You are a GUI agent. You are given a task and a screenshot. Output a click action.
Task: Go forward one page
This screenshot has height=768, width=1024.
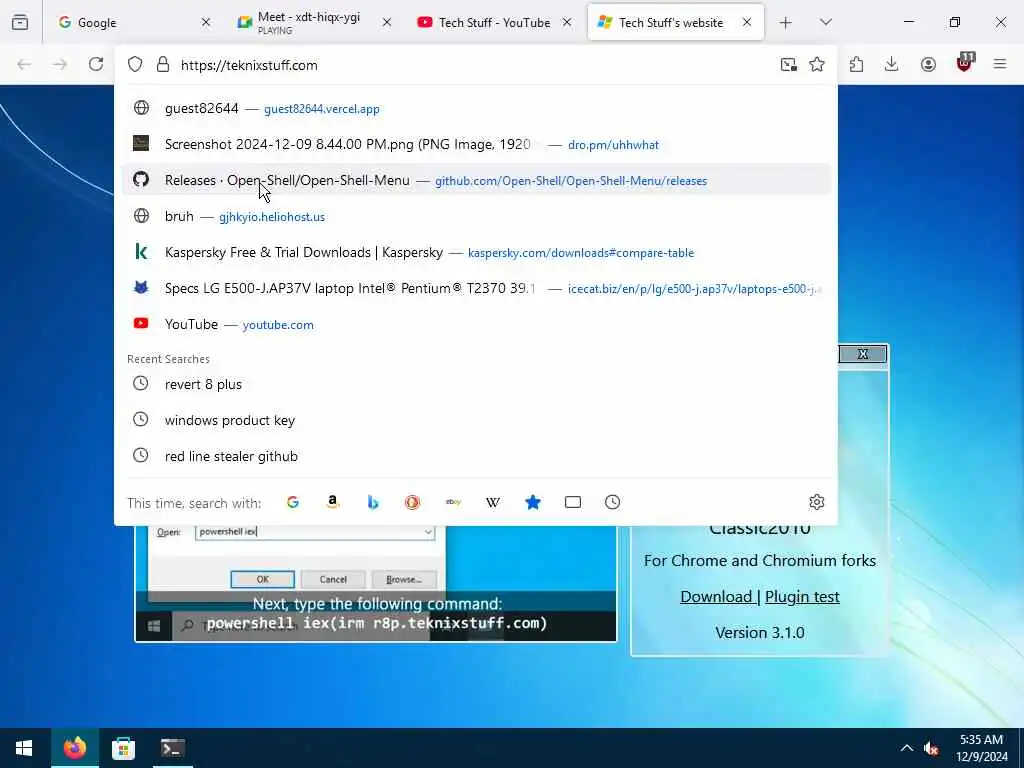(x=60, y=64)
